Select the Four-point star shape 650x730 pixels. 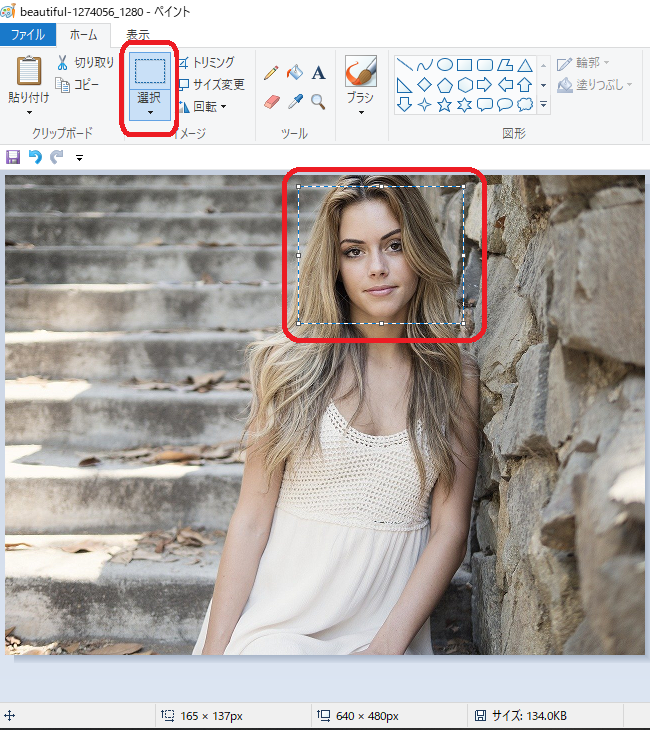tap(425, 105)
